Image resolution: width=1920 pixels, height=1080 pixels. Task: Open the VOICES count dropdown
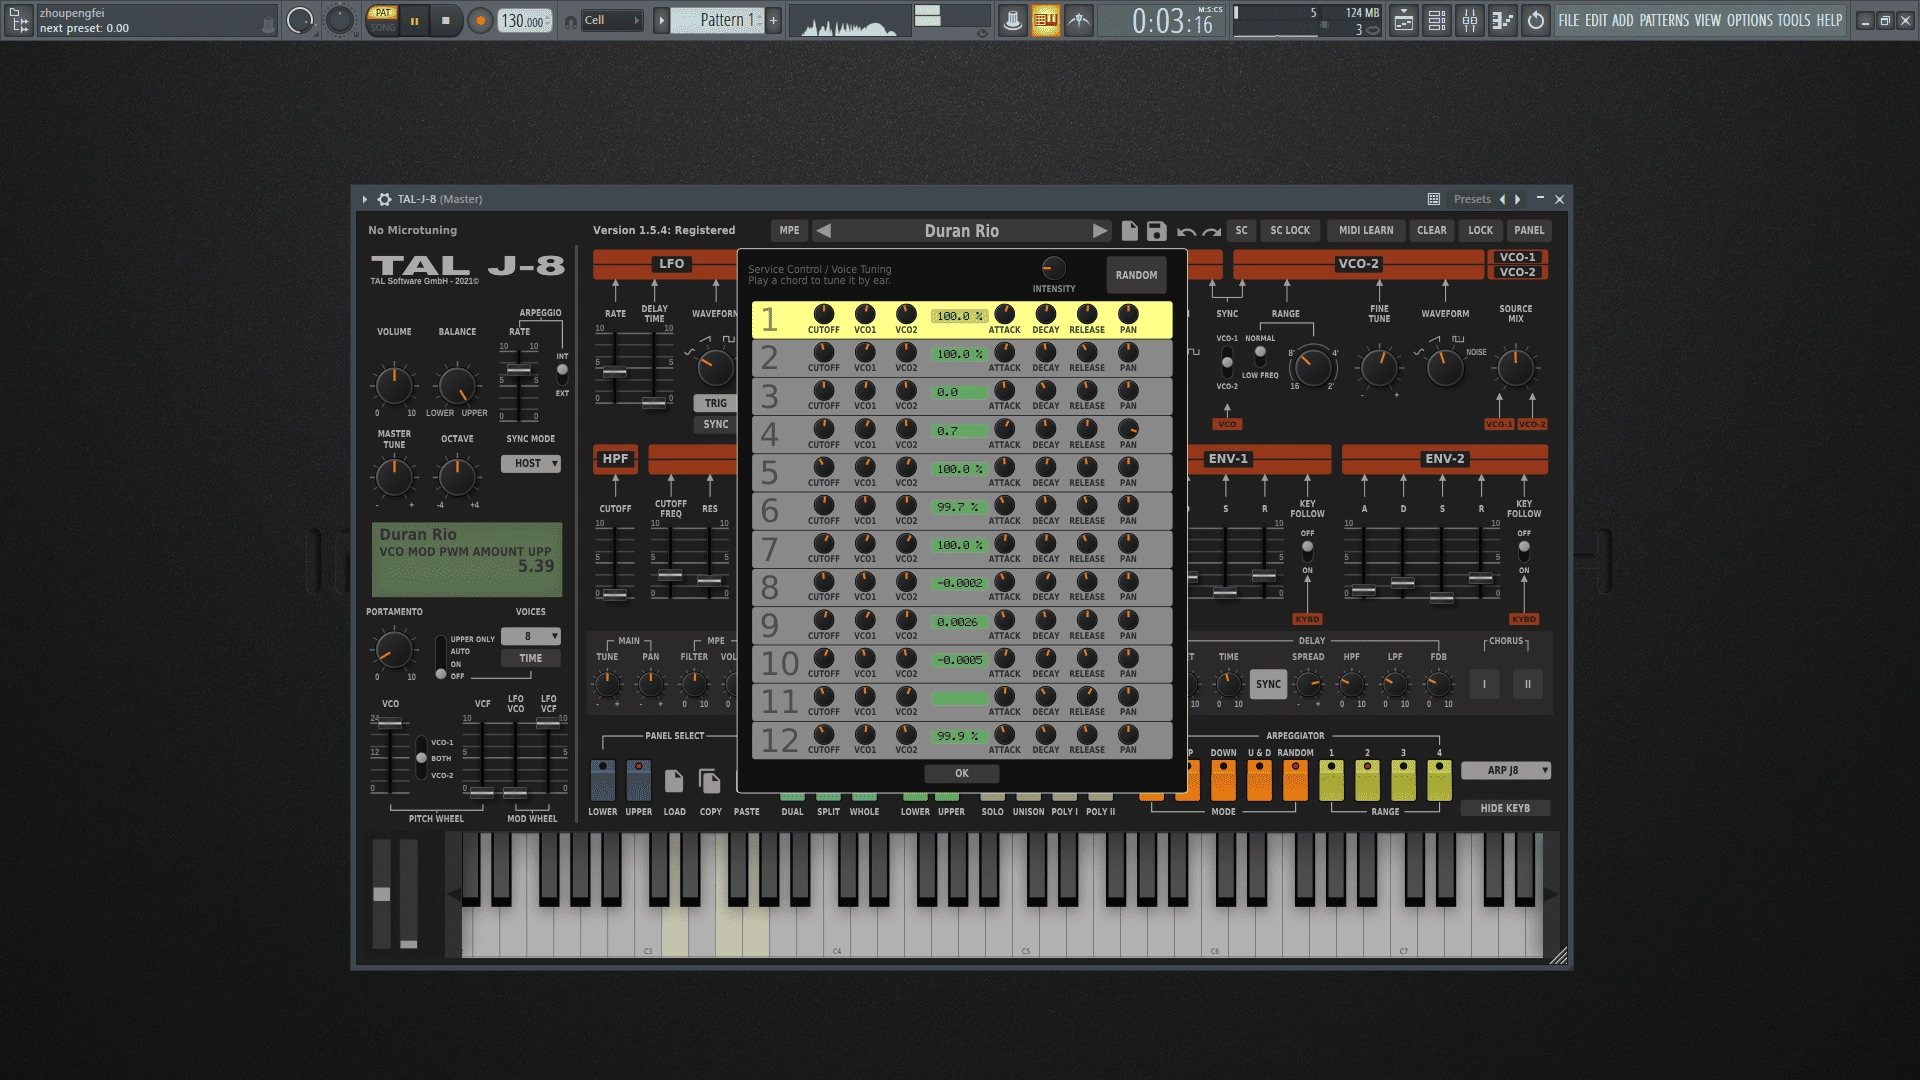[x=530, y=636]
